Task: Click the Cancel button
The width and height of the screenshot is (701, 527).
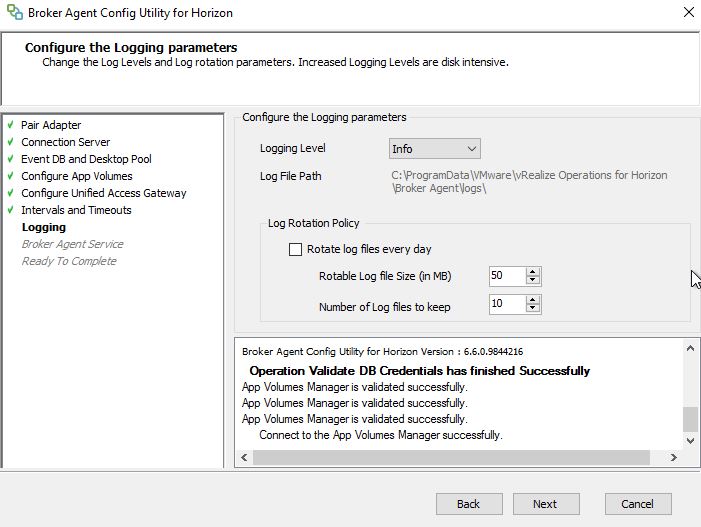Action: click(x=638, y=504)
